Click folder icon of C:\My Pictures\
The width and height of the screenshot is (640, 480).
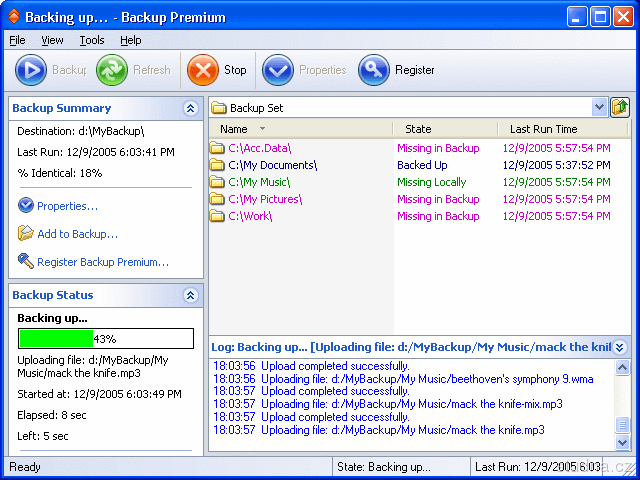217,199
